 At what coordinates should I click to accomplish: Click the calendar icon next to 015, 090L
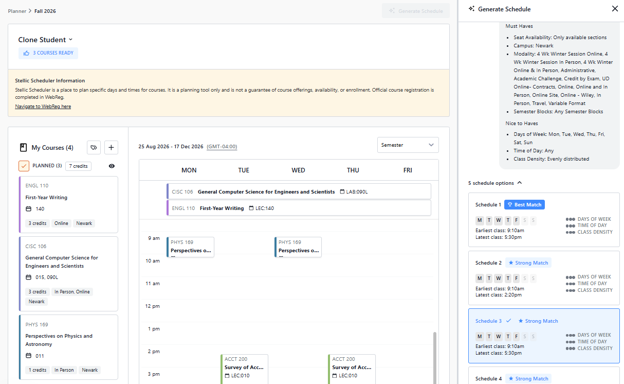tap(28, 277)
